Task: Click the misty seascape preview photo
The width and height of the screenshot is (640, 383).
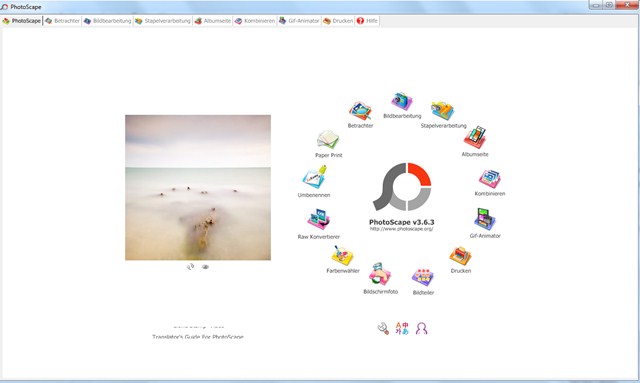Action: pos(198,187)
